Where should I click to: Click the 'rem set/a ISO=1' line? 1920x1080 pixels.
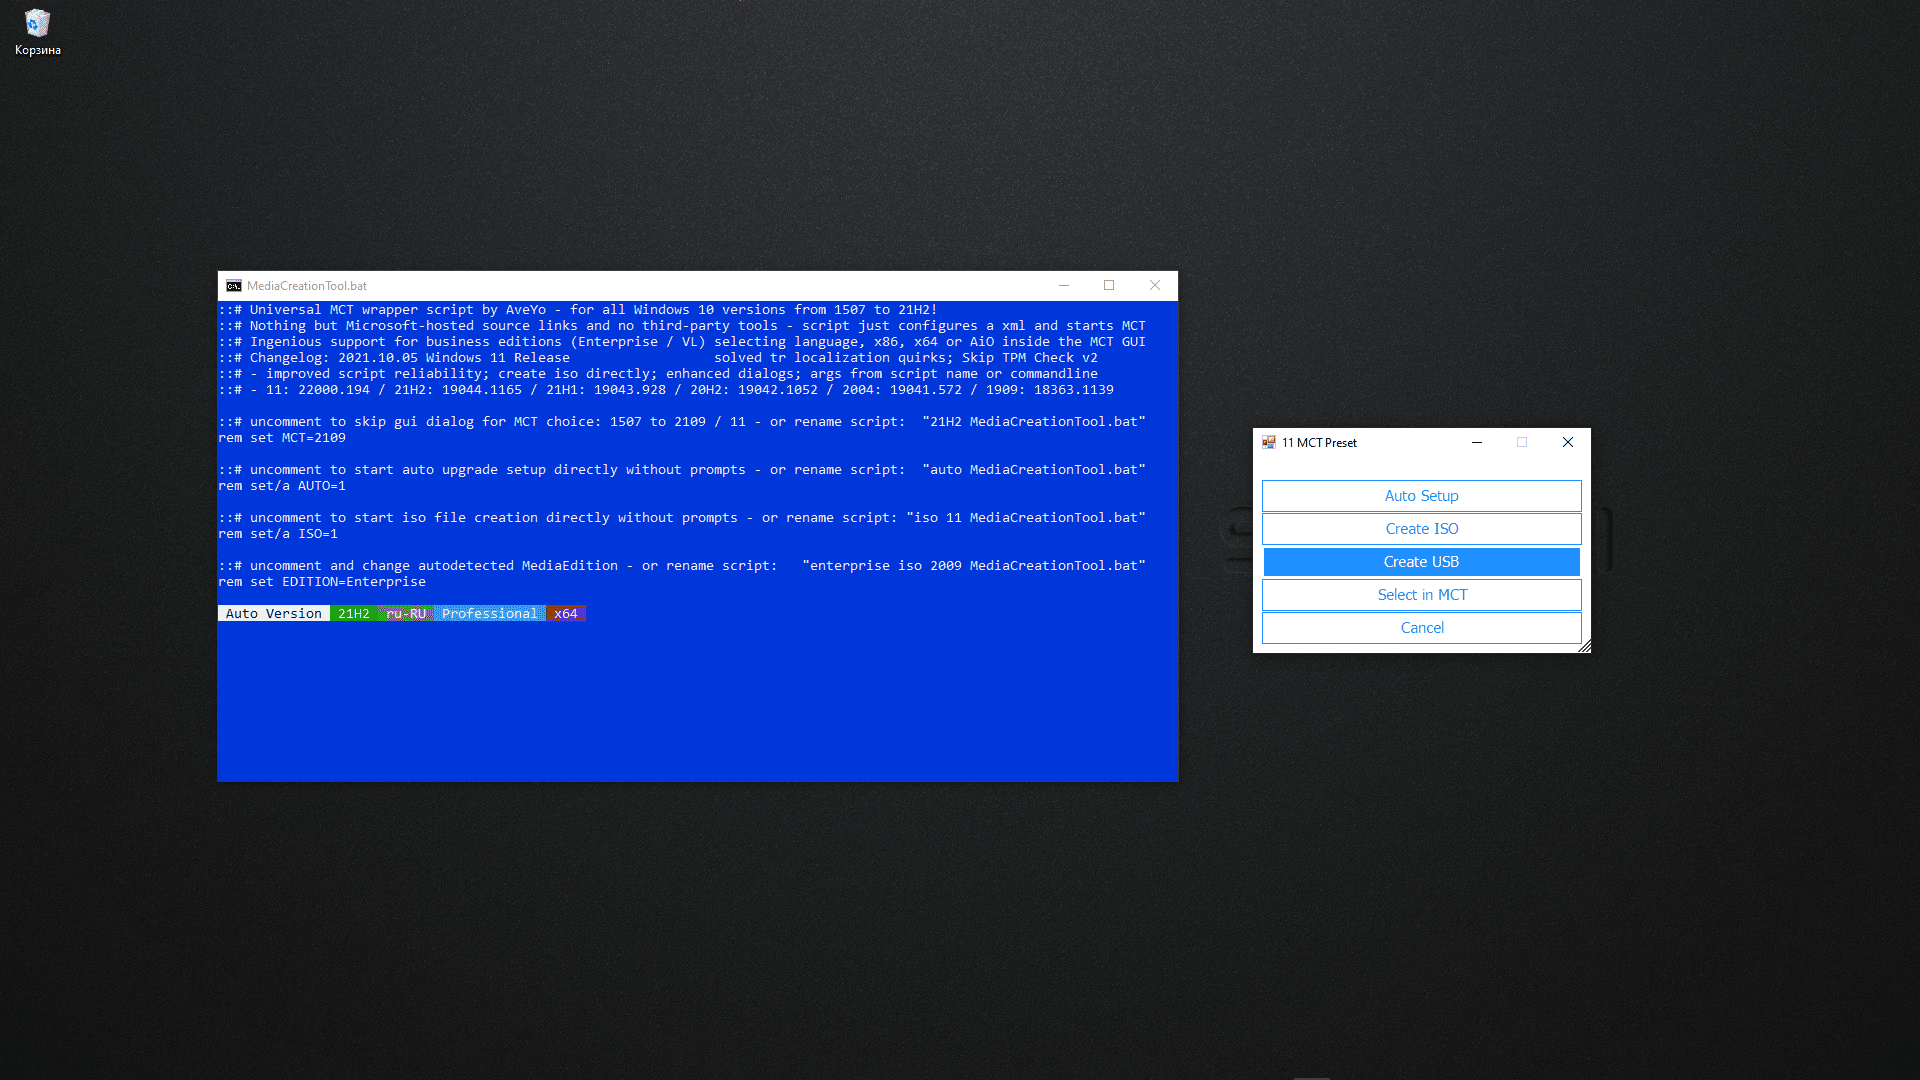point(278,534)
